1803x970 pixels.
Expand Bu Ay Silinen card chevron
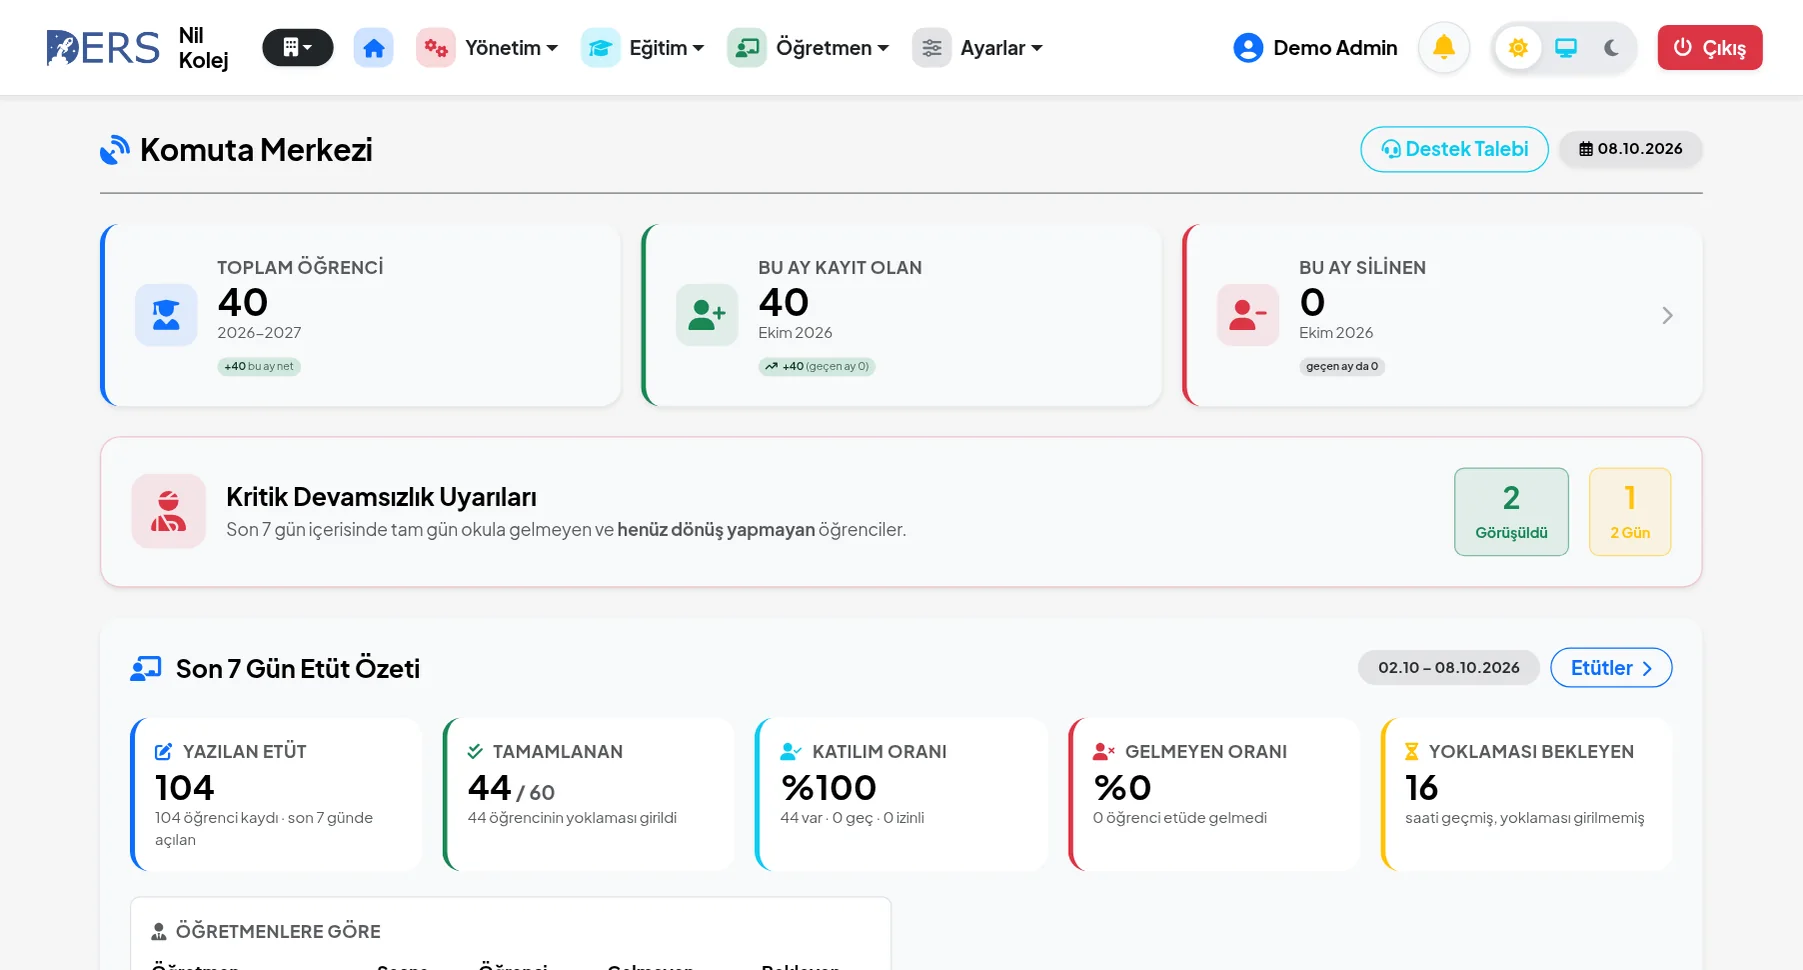point(1667,316)
